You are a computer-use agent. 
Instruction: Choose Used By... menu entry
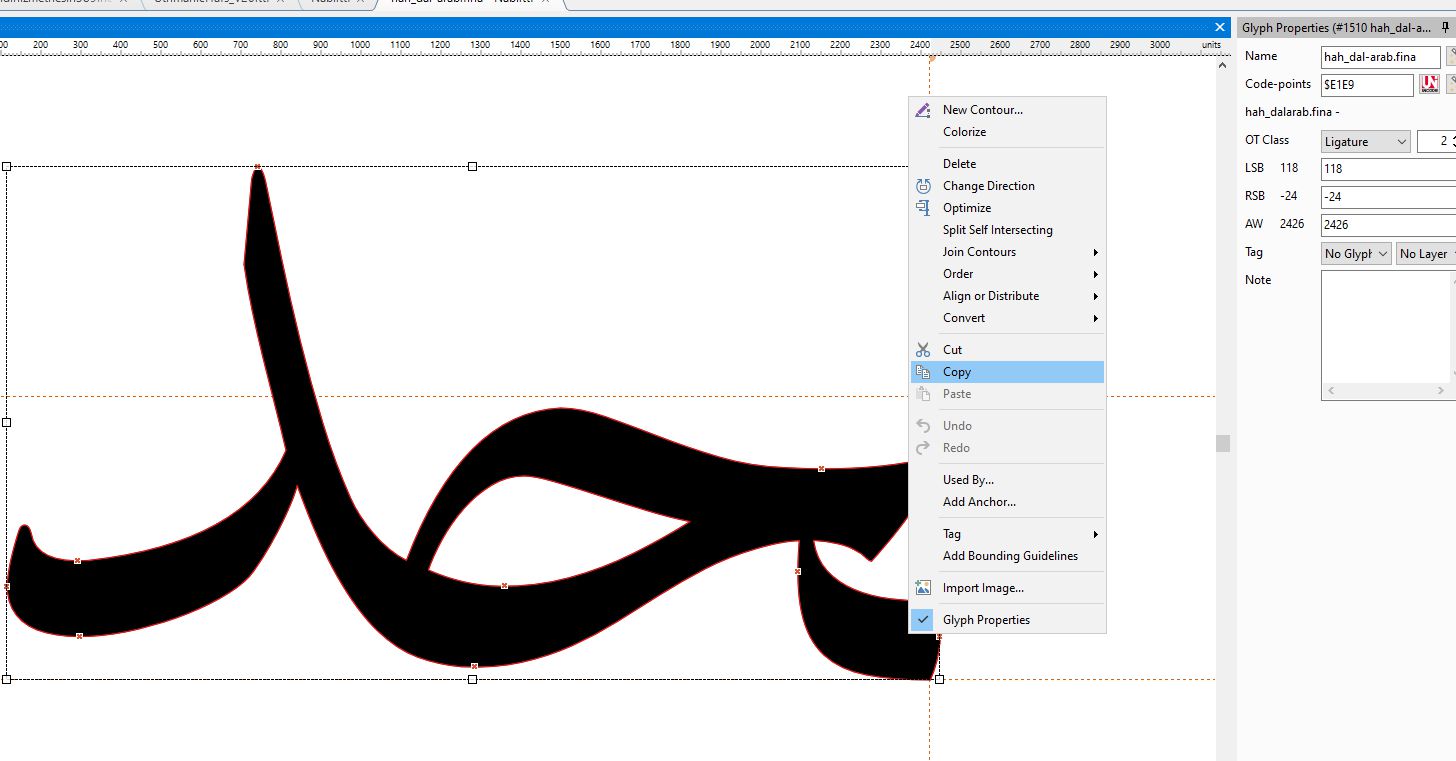point(1007,480)
